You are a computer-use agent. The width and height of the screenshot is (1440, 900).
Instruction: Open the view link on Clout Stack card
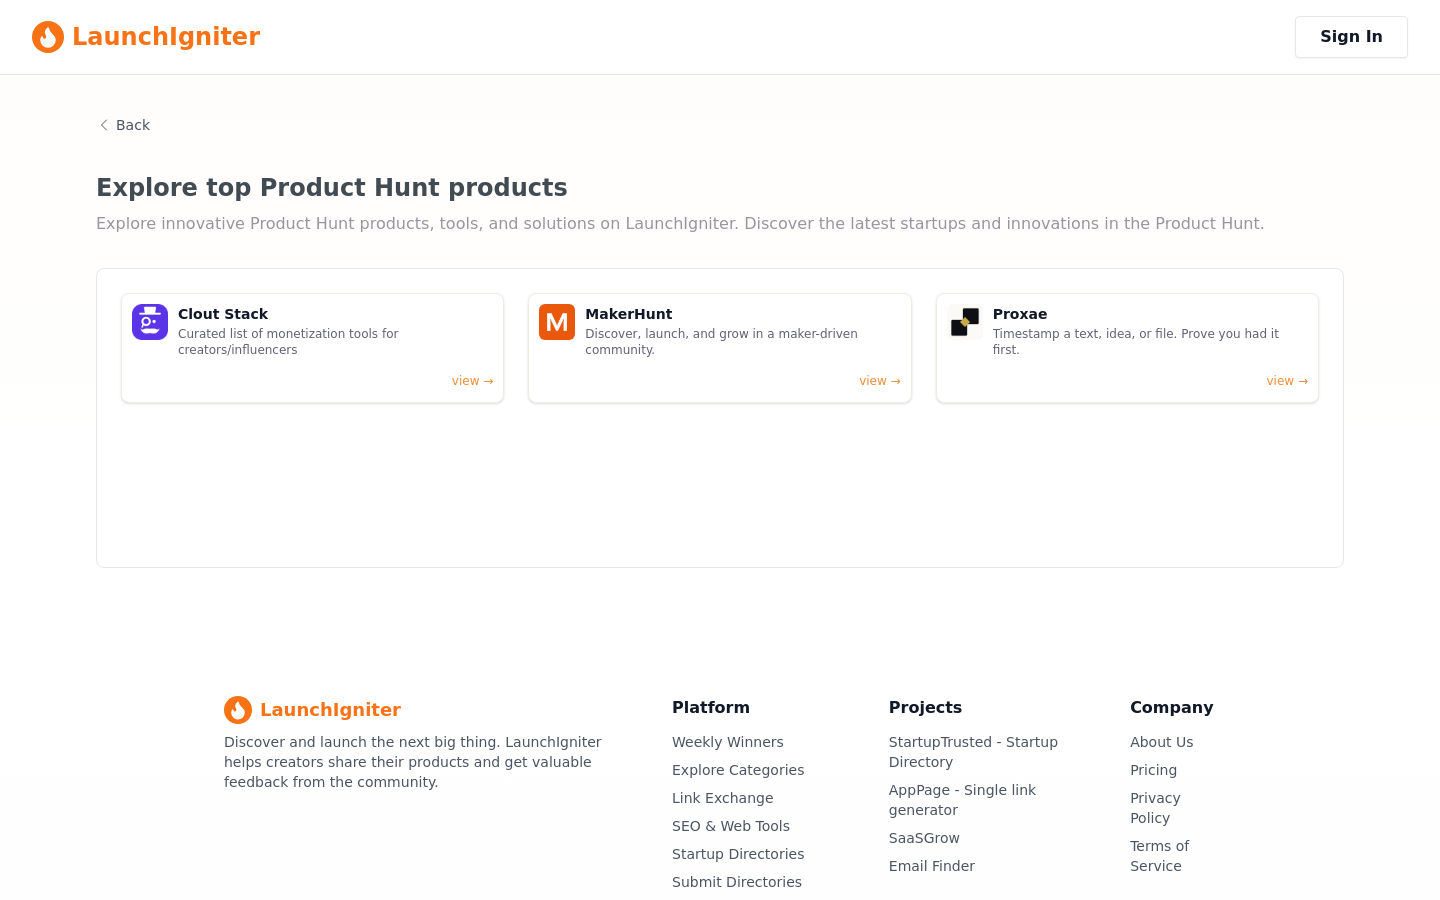pyautogui.click(x=472, y=381)
